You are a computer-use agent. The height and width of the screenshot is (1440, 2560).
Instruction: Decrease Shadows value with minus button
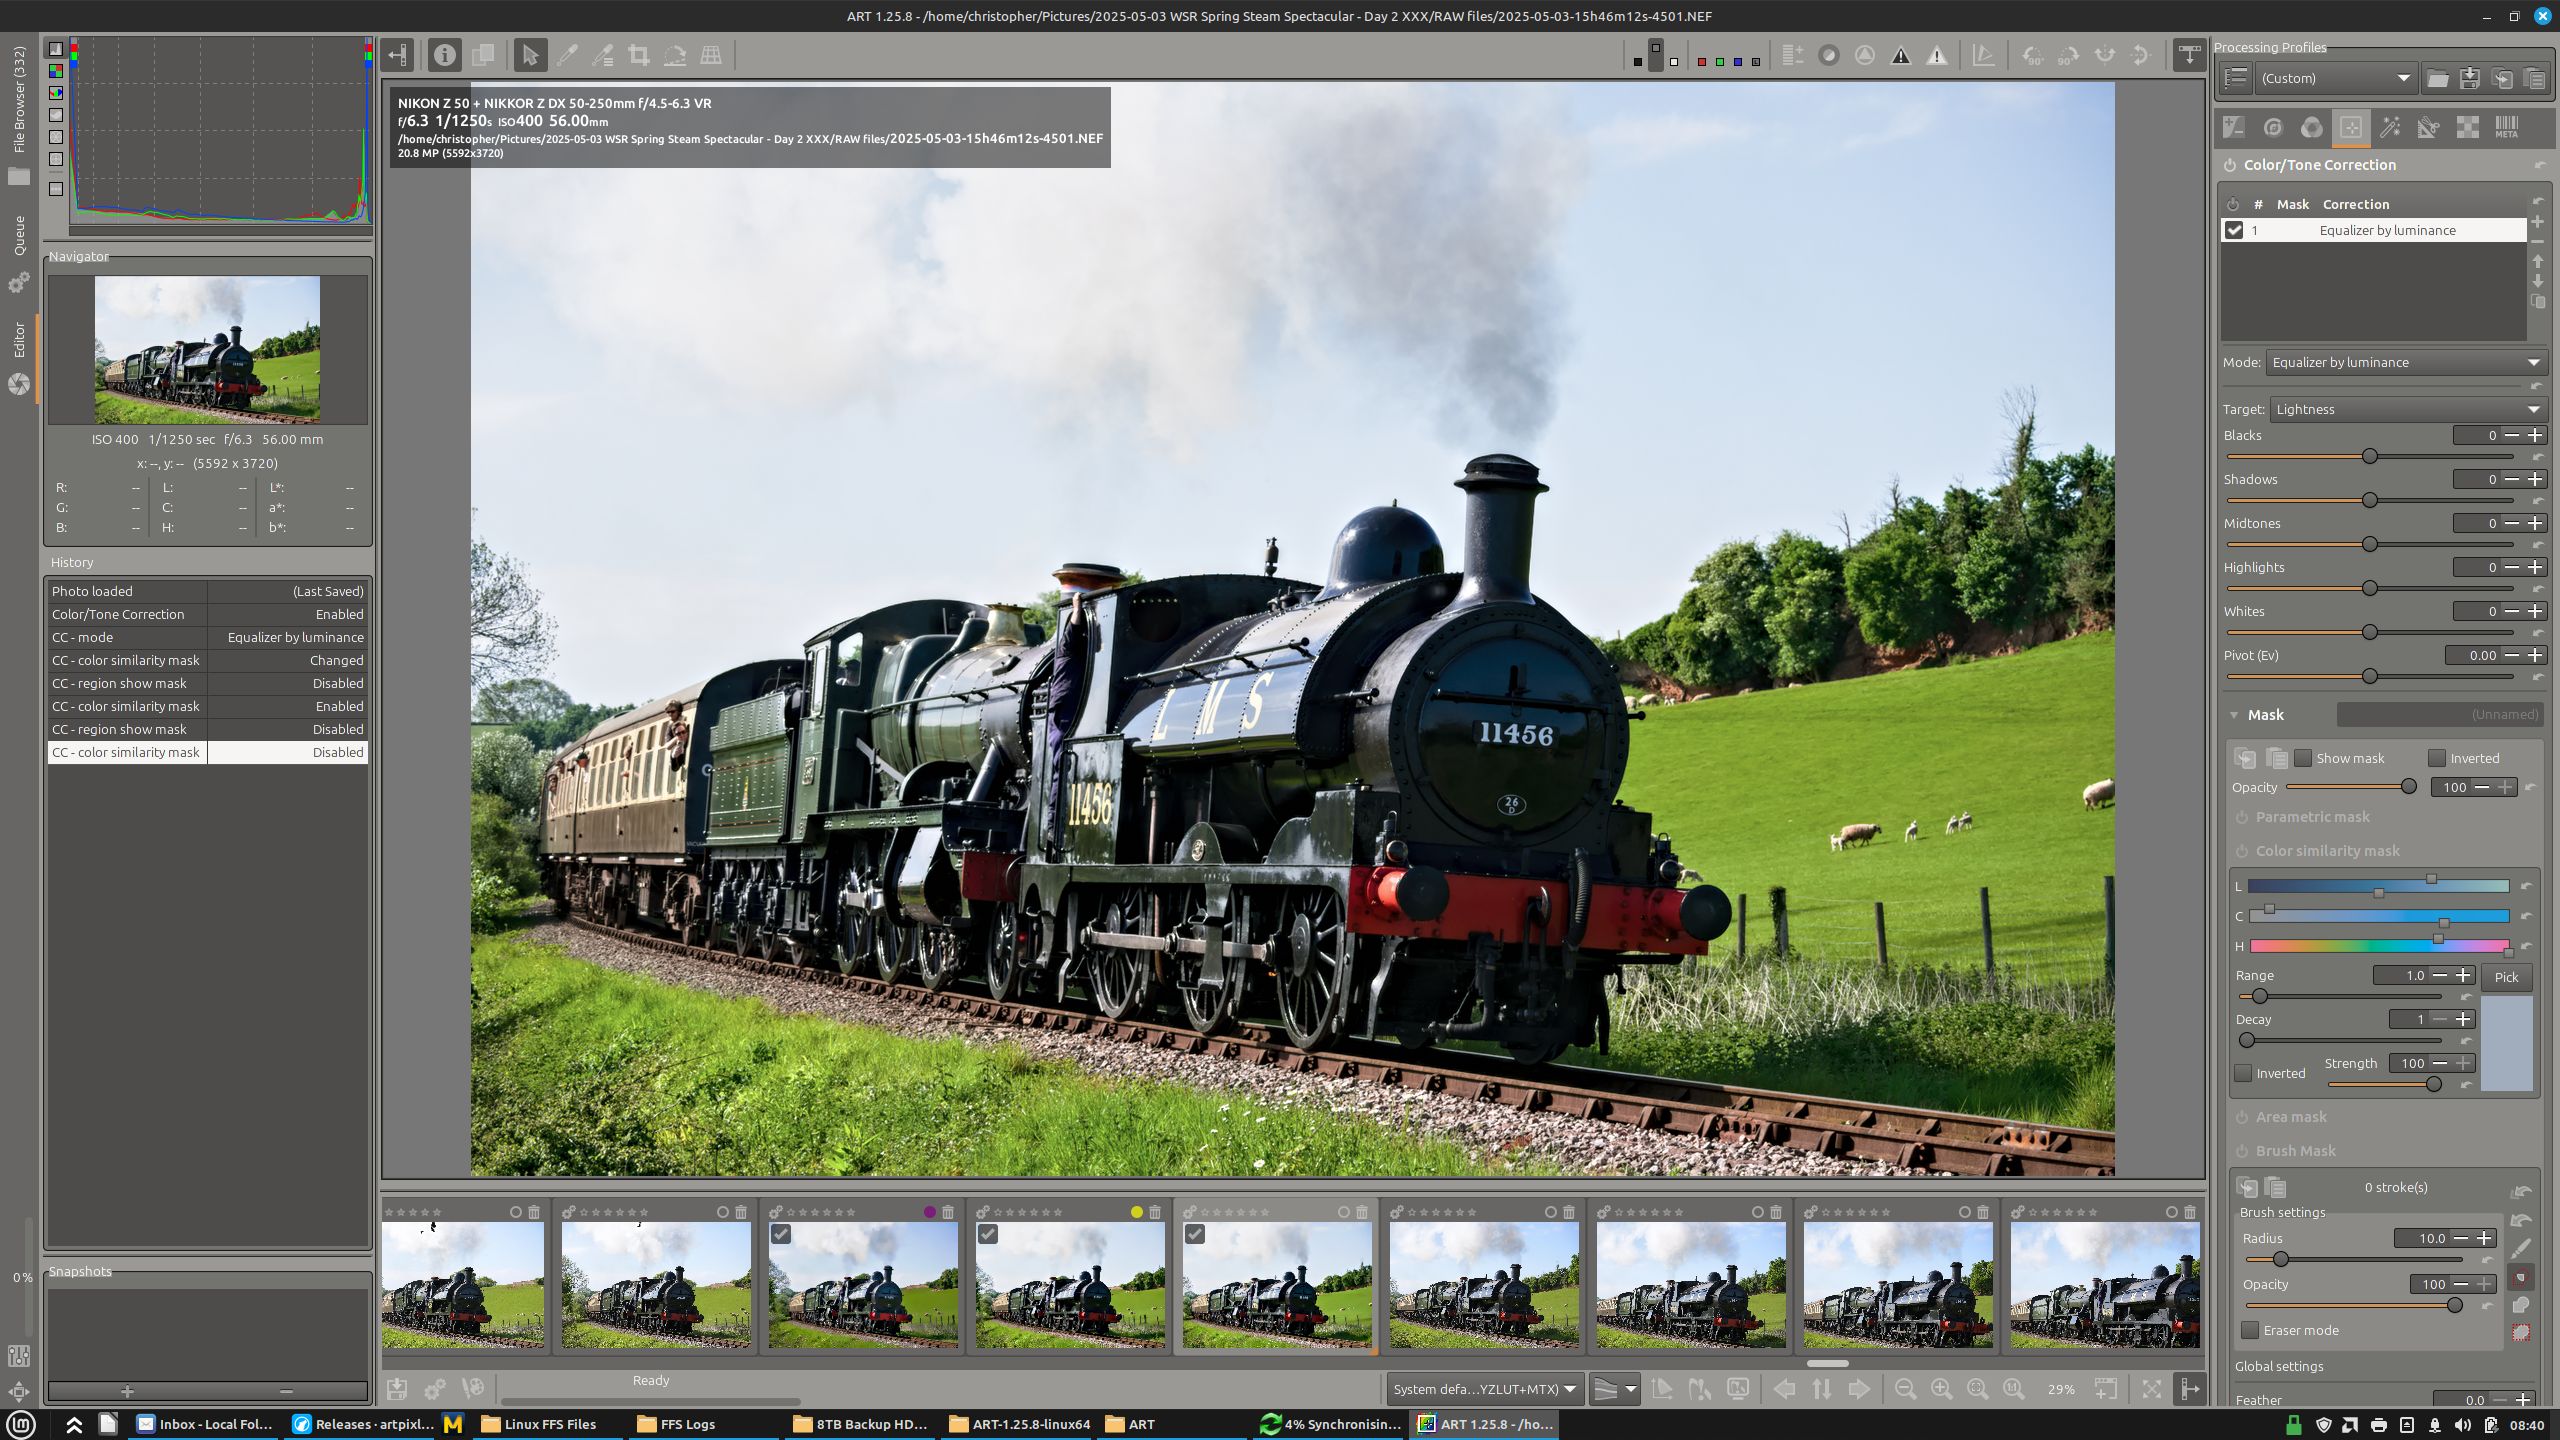2512,479
